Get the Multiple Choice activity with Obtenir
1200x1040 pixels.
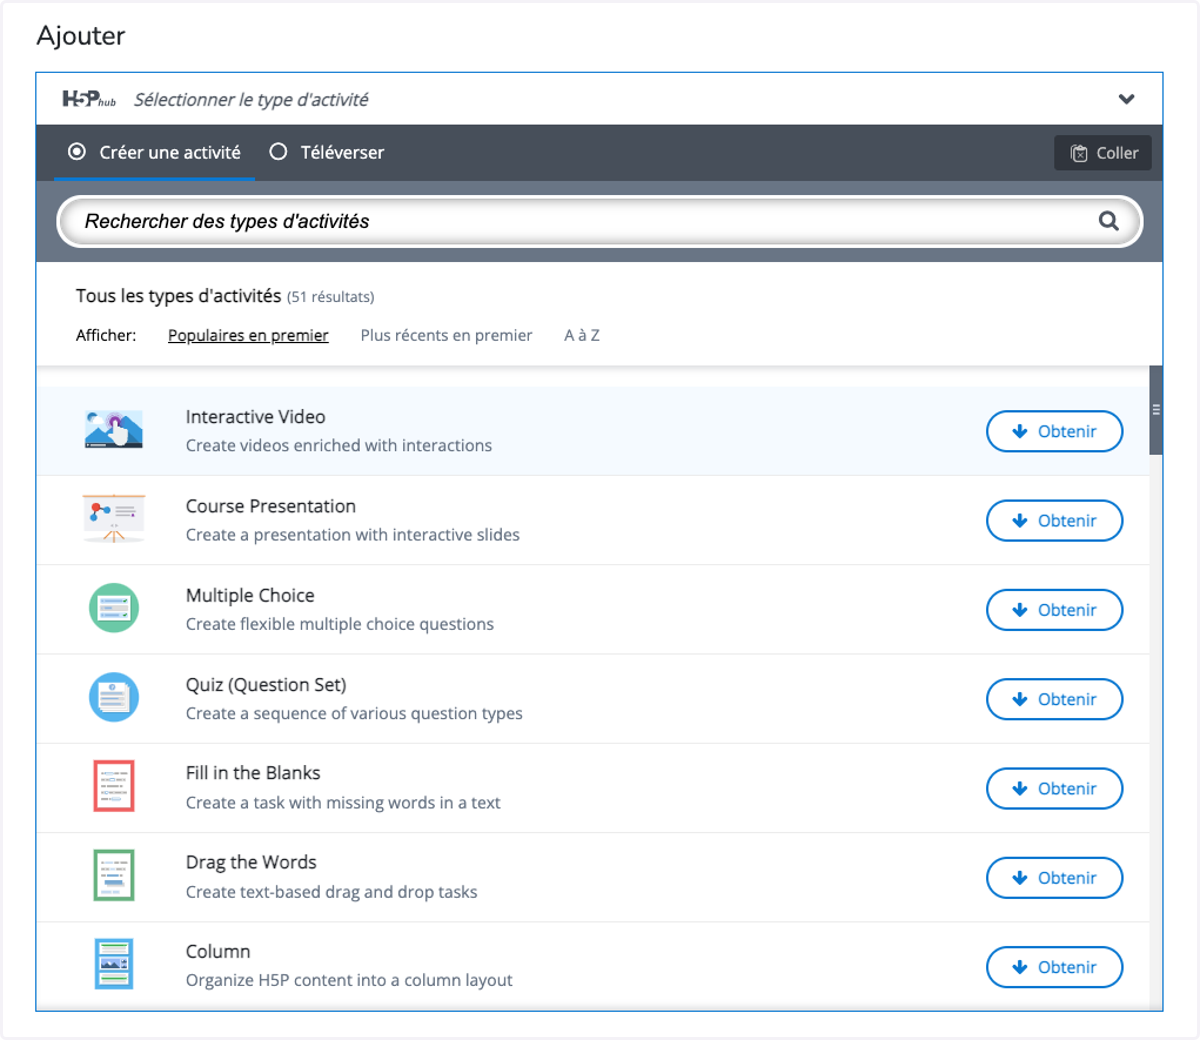point(1054,610)
